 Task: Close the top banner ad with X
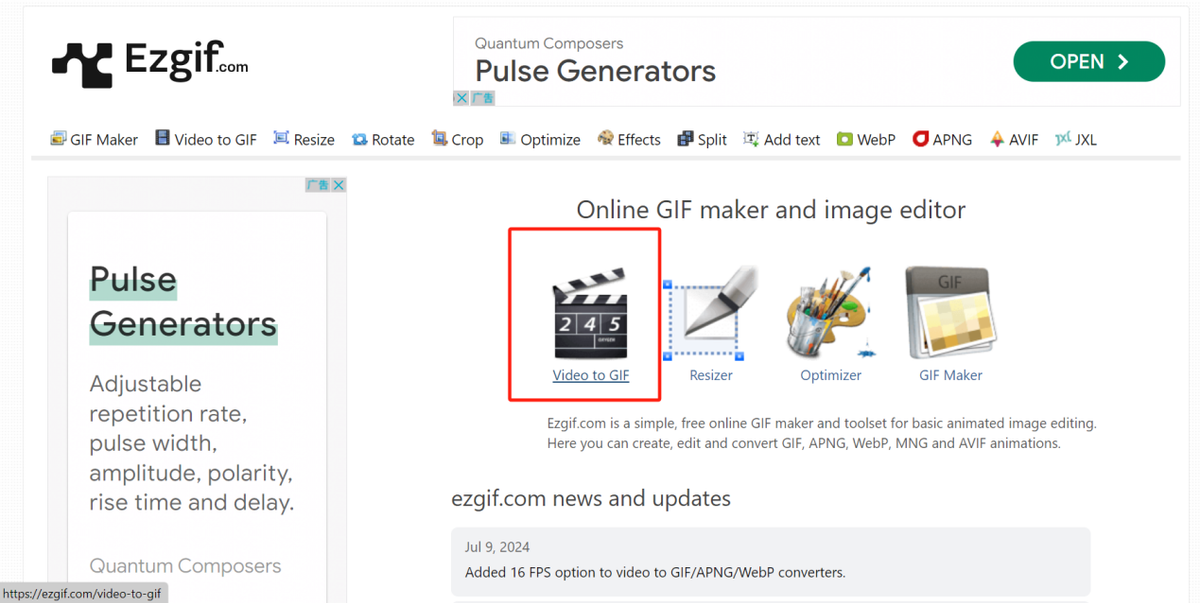point(461,98)
